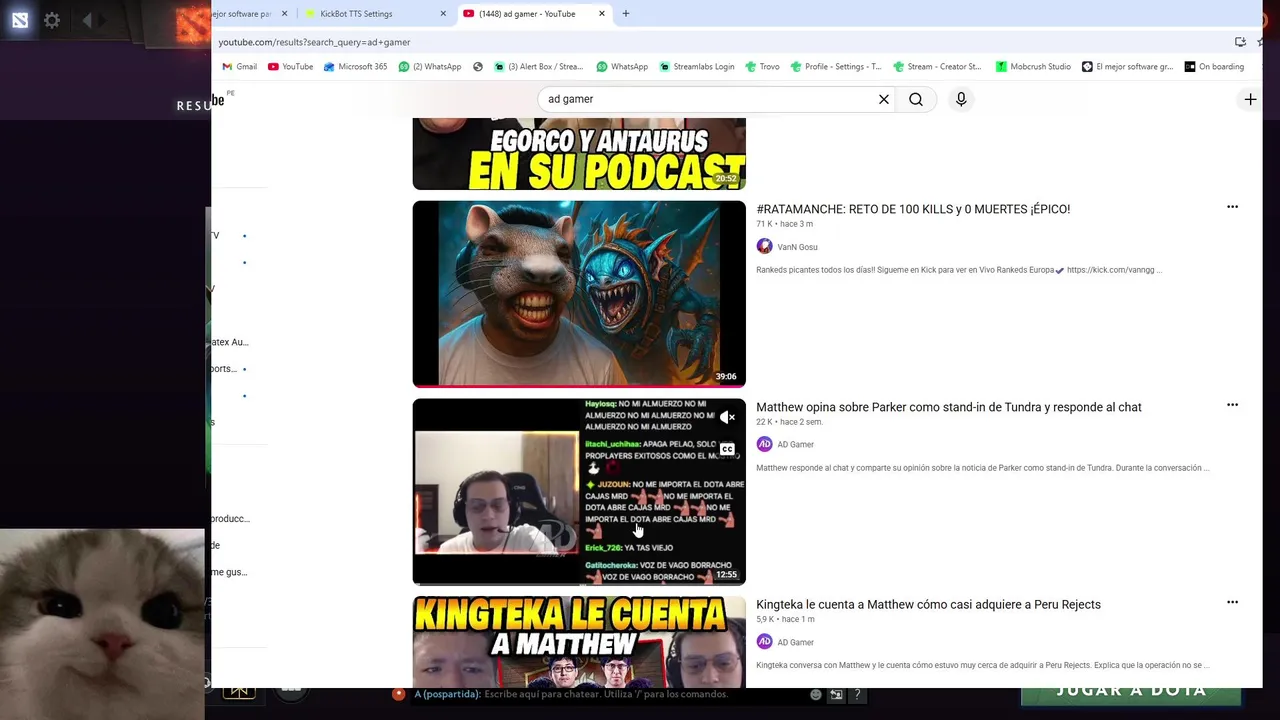The height and width of the screenshot is (720, 1280).
Task: Open the settings gear at top left
Action: (x=52, y=20)
